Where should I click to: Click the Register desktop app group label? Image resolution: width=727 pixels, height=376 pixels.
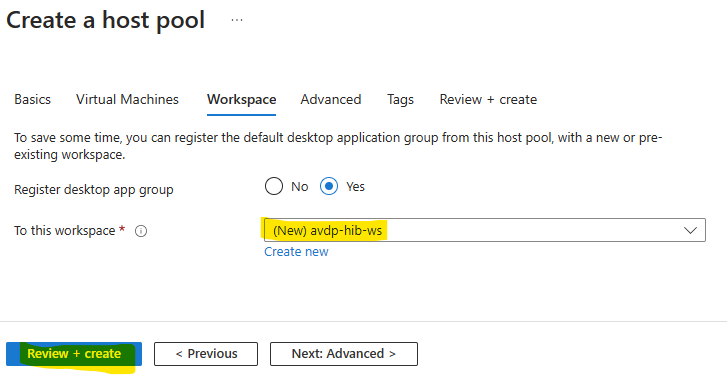pos(94,190)
